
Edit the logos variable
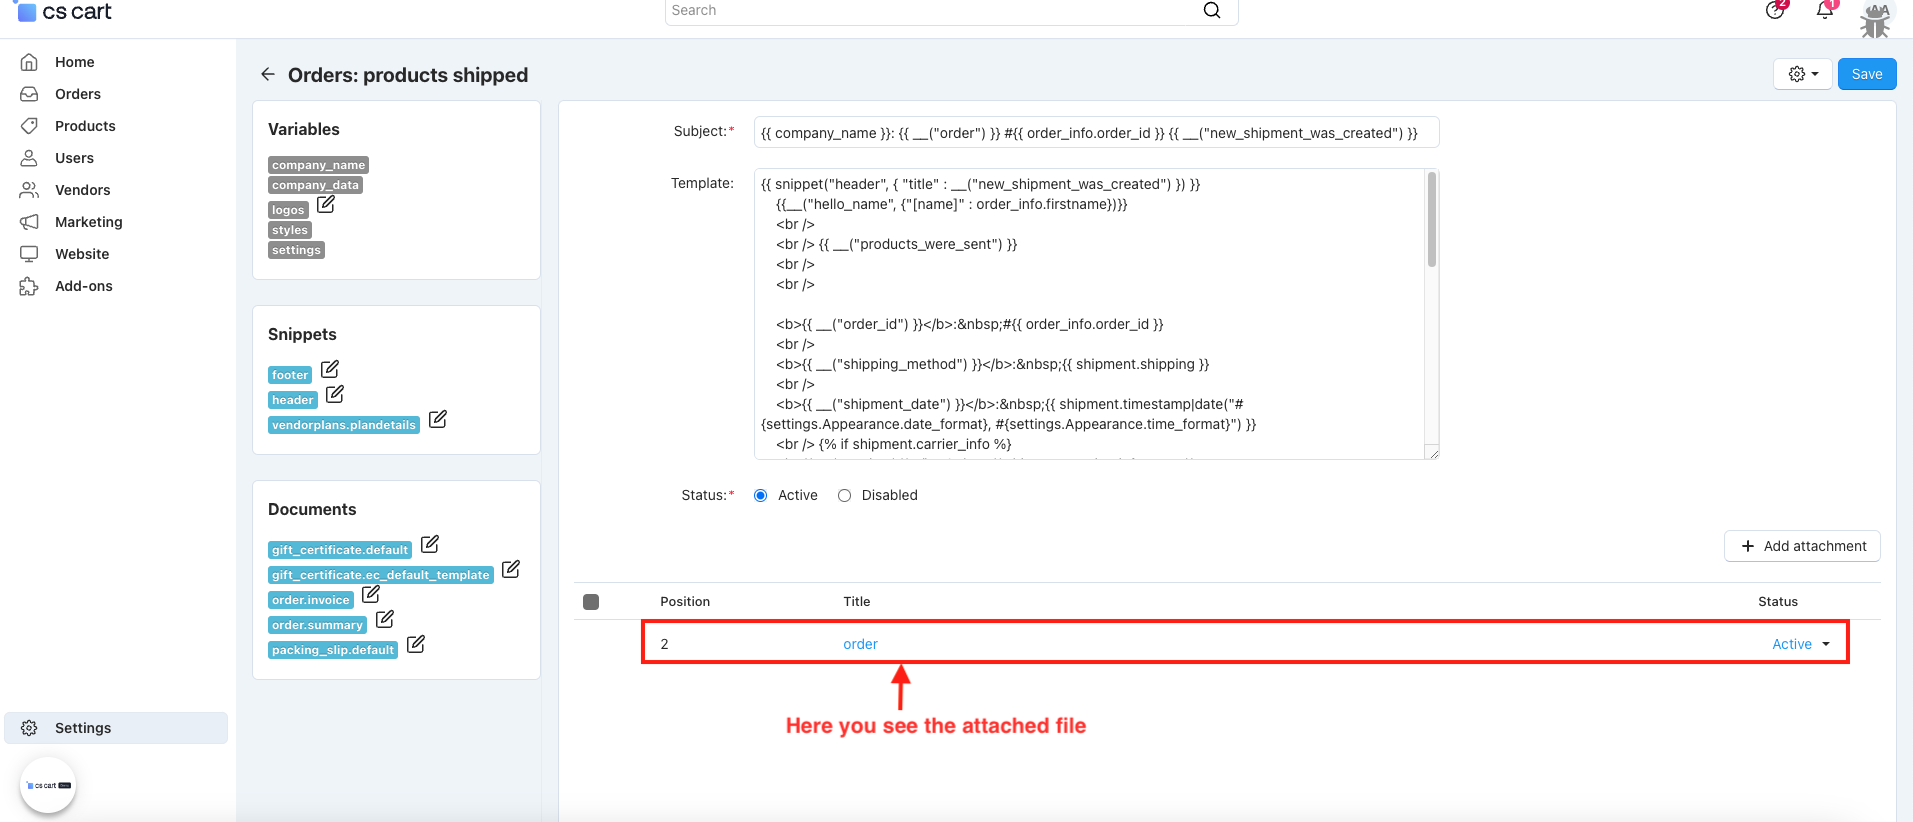click(x=326, y=204)
